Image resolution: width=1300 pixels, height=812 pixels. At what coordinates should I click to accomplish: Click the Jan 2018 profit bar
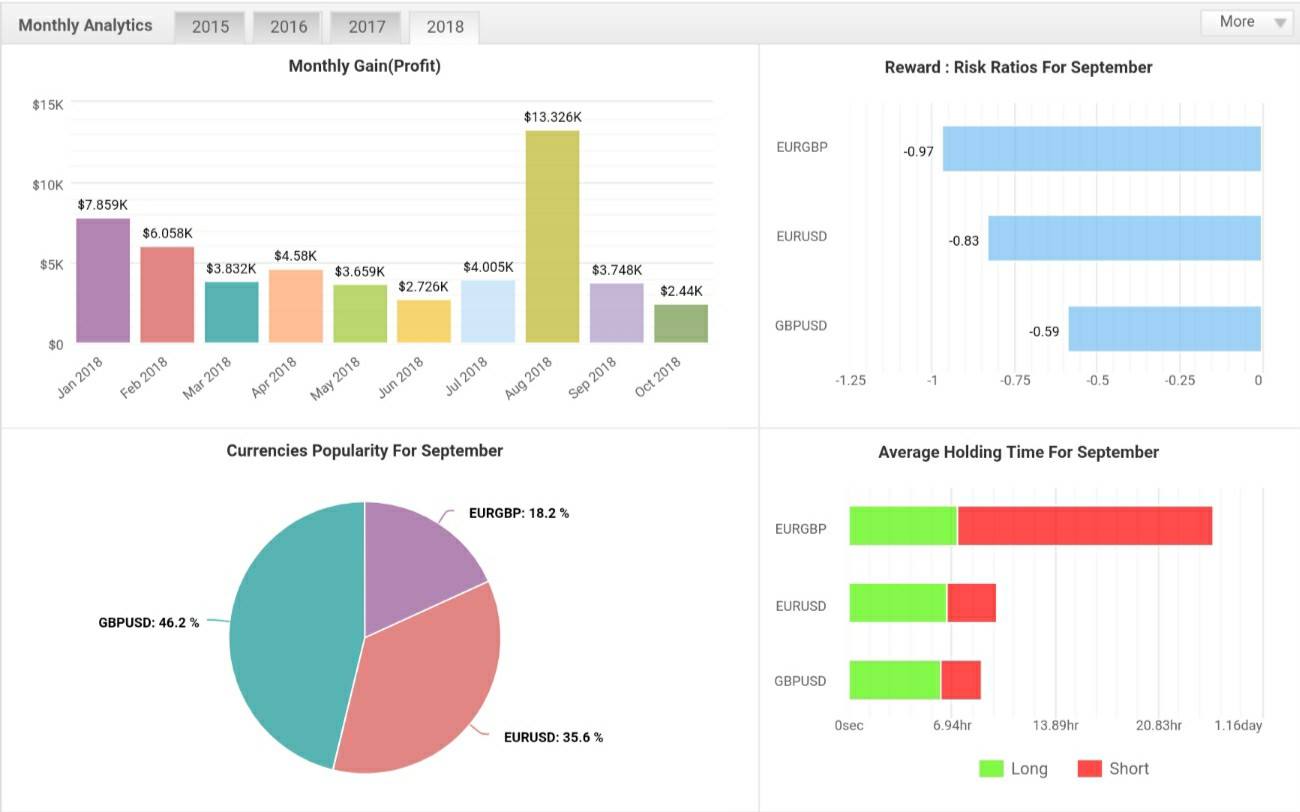pyautogui.click(x=103, y=281)
